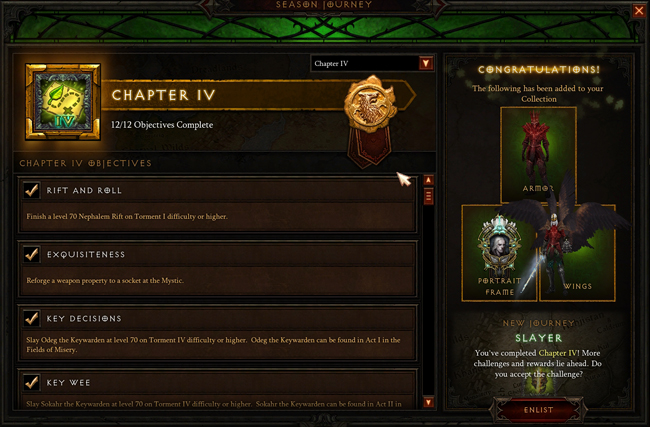Select the Wings reward icon
Image resolution: width=650 pixels, height=427 pixels.
click(577, 252)
